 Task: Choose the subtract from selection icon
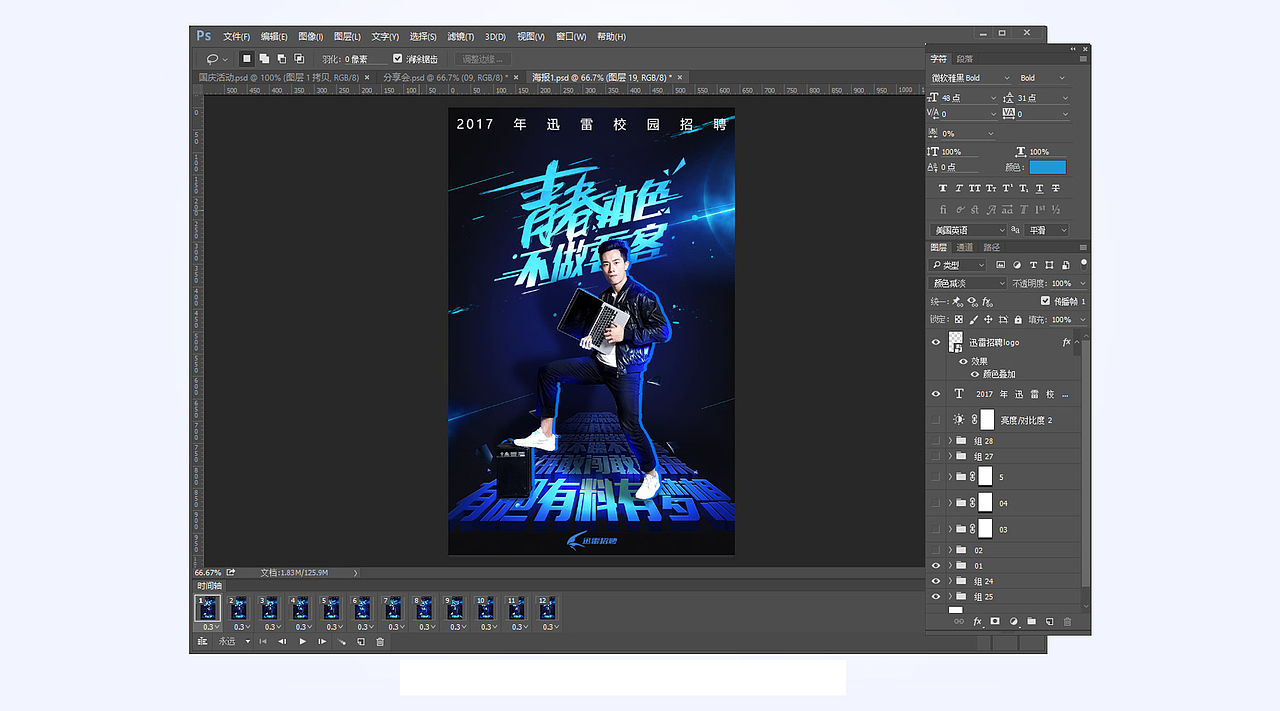(281, 59)
